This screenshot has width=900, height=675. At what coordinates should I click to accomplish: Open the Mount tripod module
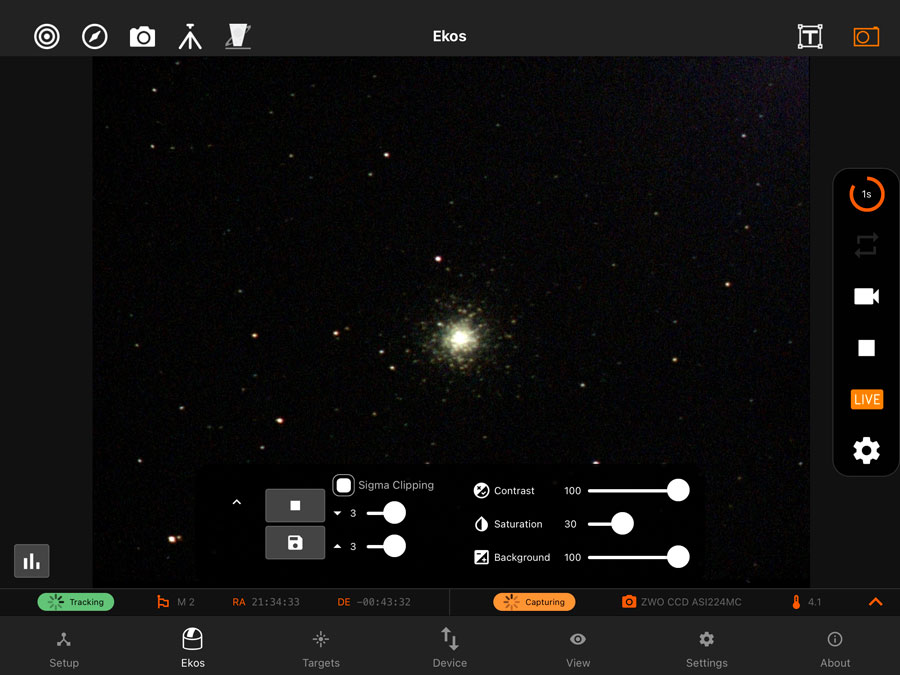tap(190, 37)
